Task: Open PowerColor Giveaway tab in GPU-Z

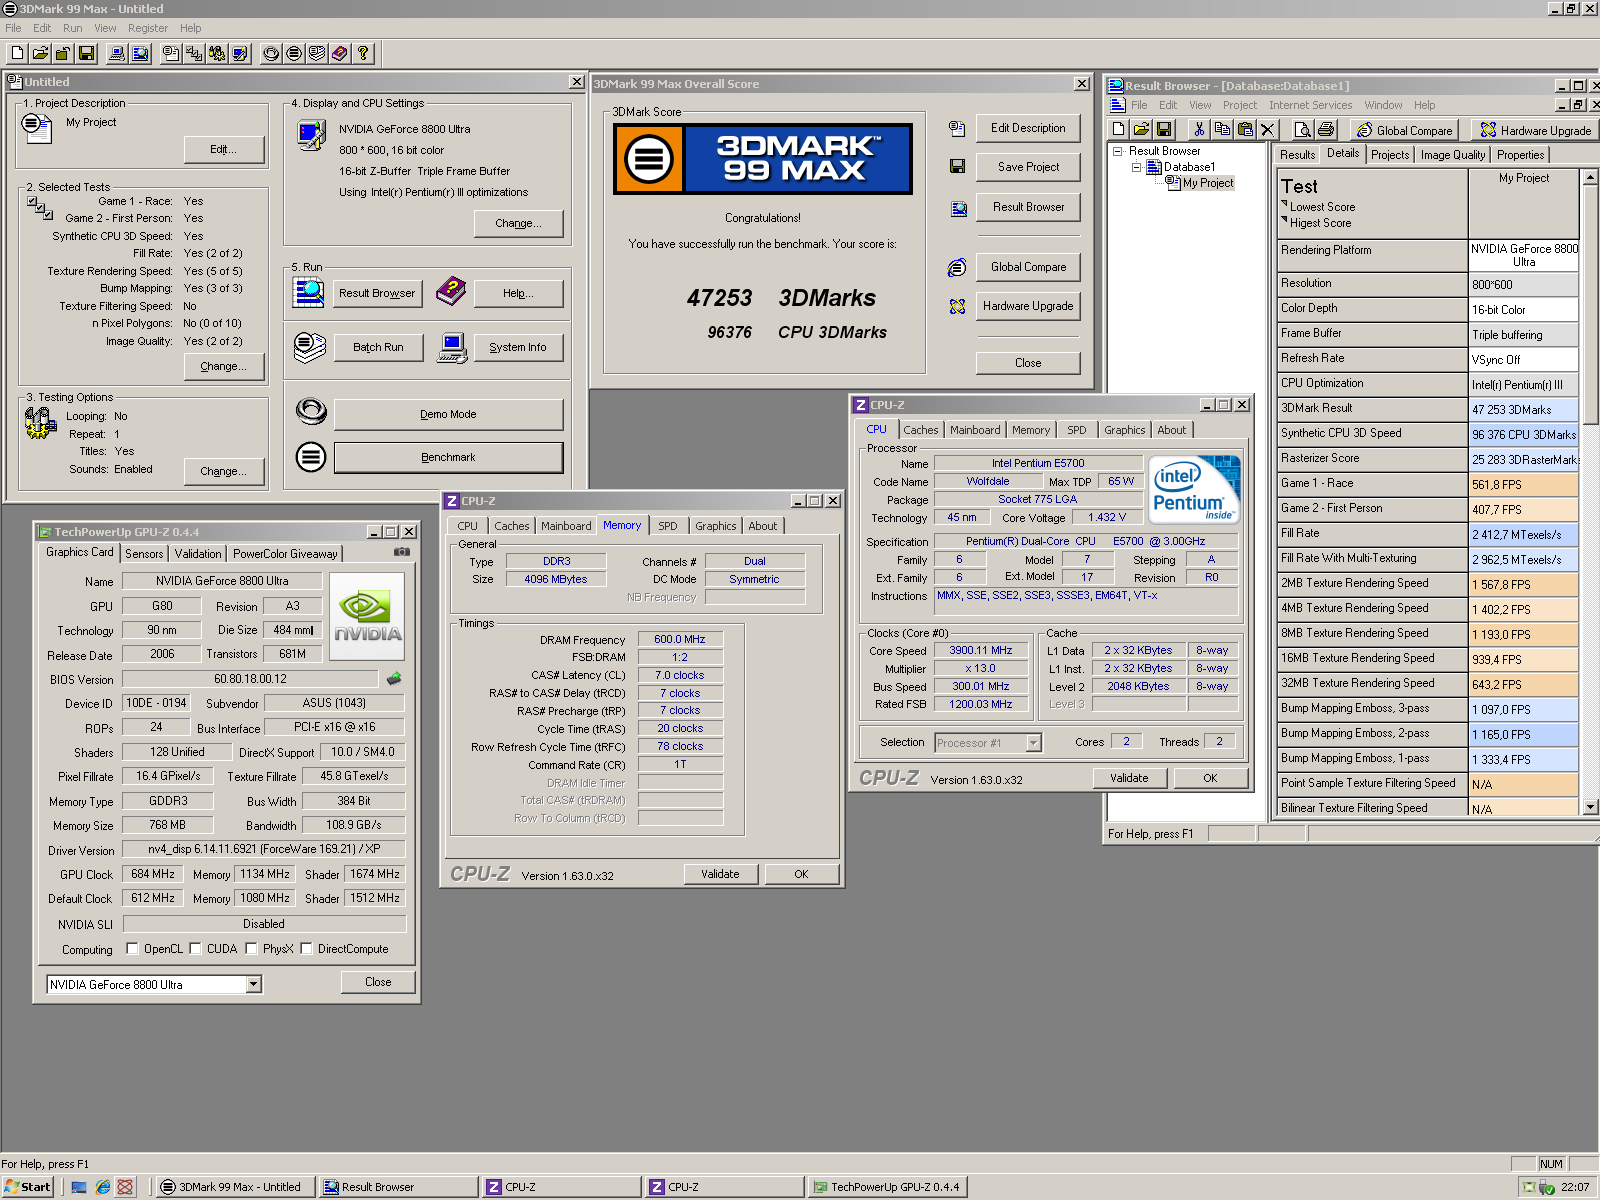Action: point(285,553)
